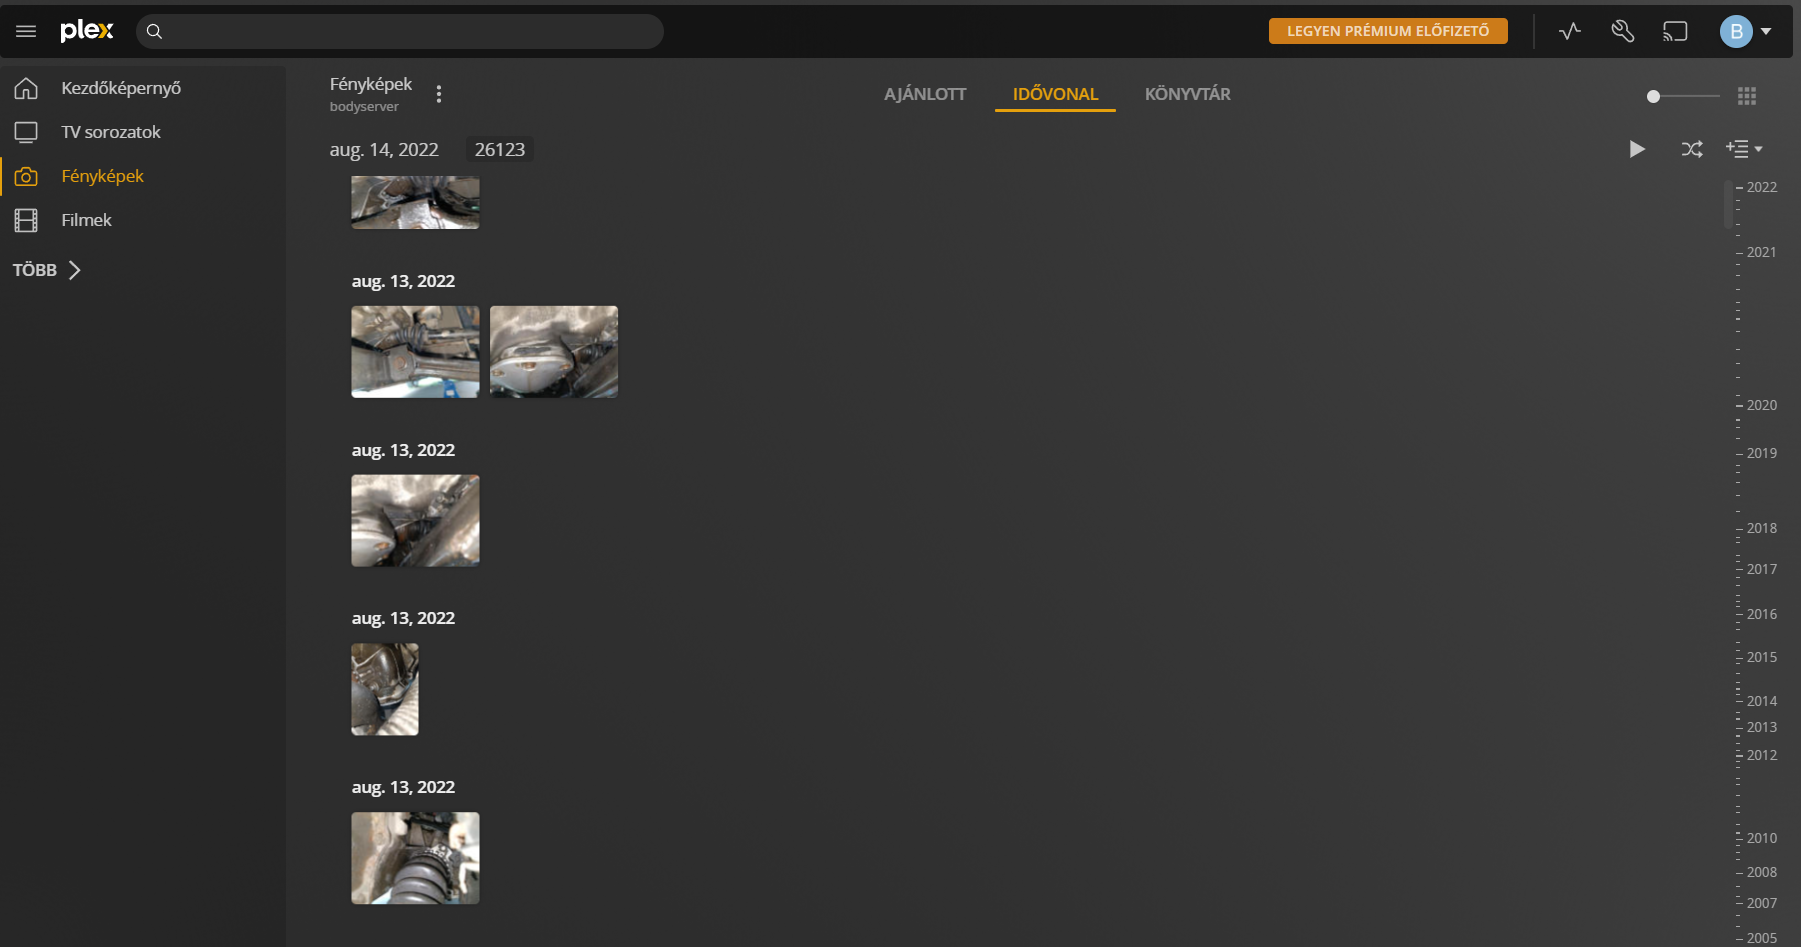This screenshot has height=947, width=1801.
Task: Jump to 2017 on the timeline
Action: [1761, 569]
